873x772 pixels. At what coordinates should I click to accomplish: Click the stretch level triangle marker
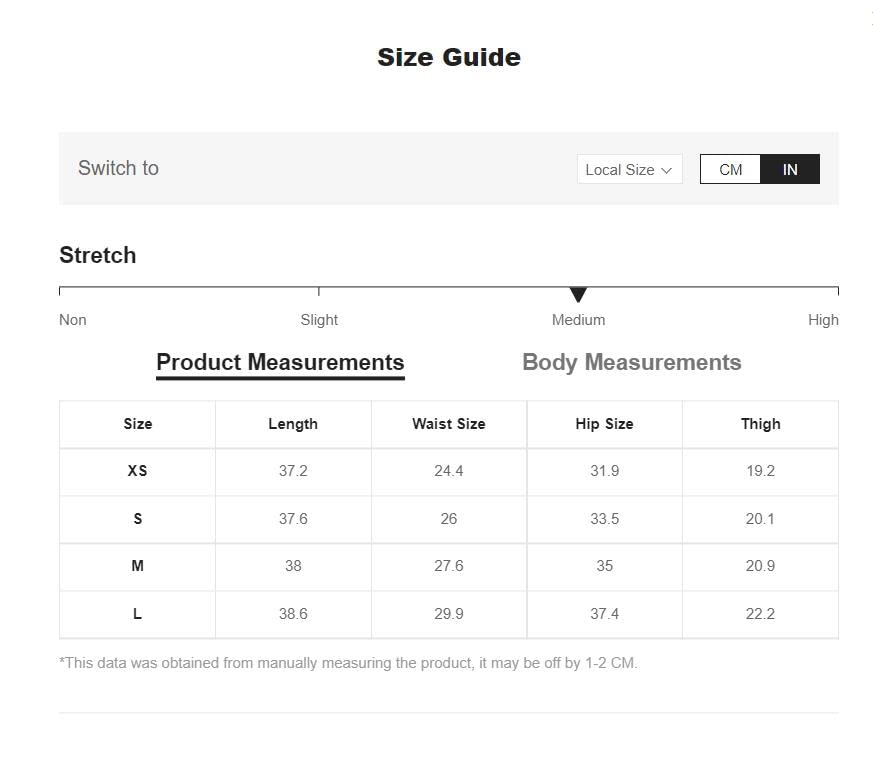click(578, 294)
